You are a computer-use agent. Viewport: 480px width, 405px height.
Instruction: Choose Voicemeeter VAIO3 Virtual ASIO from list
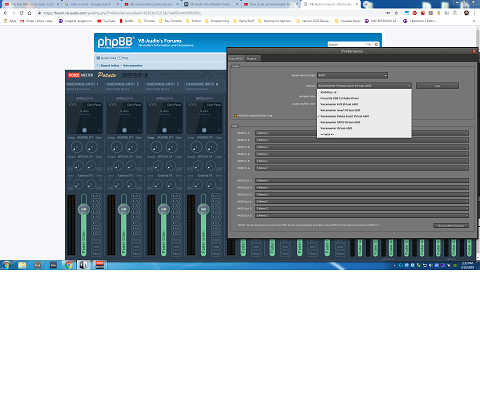tap(340, 122)
